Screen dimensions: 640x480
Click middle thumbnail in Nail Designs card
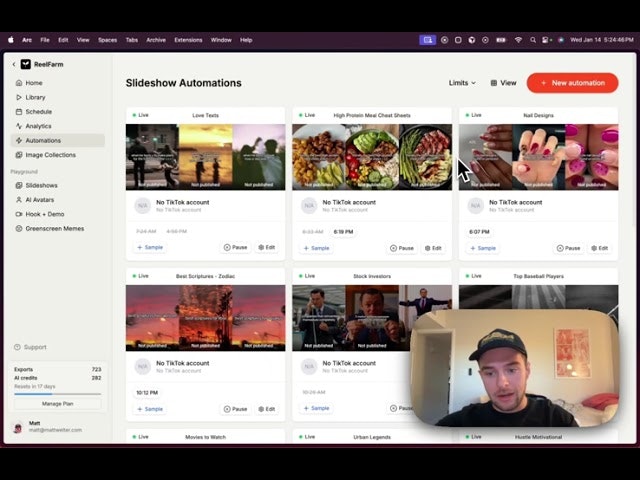[539, 157]
